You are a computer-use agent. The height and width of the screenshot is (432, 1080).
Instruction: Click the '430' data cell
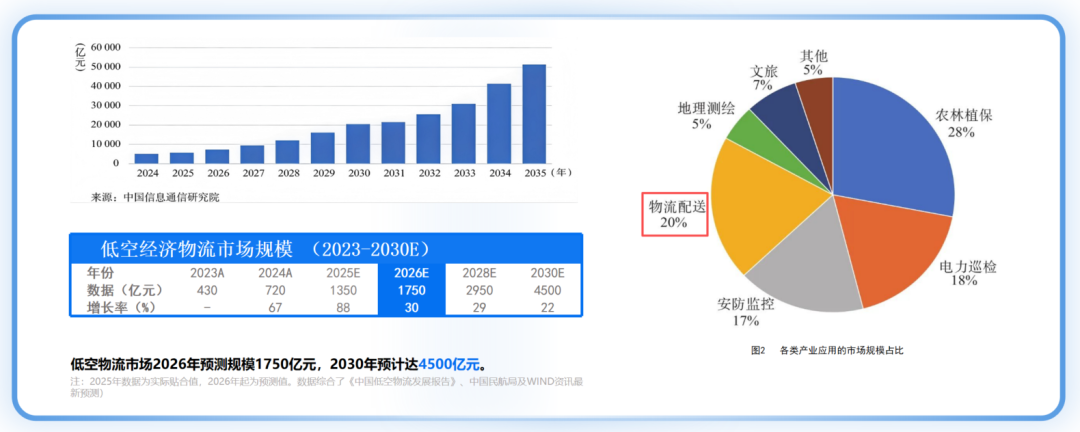(207, 290)
